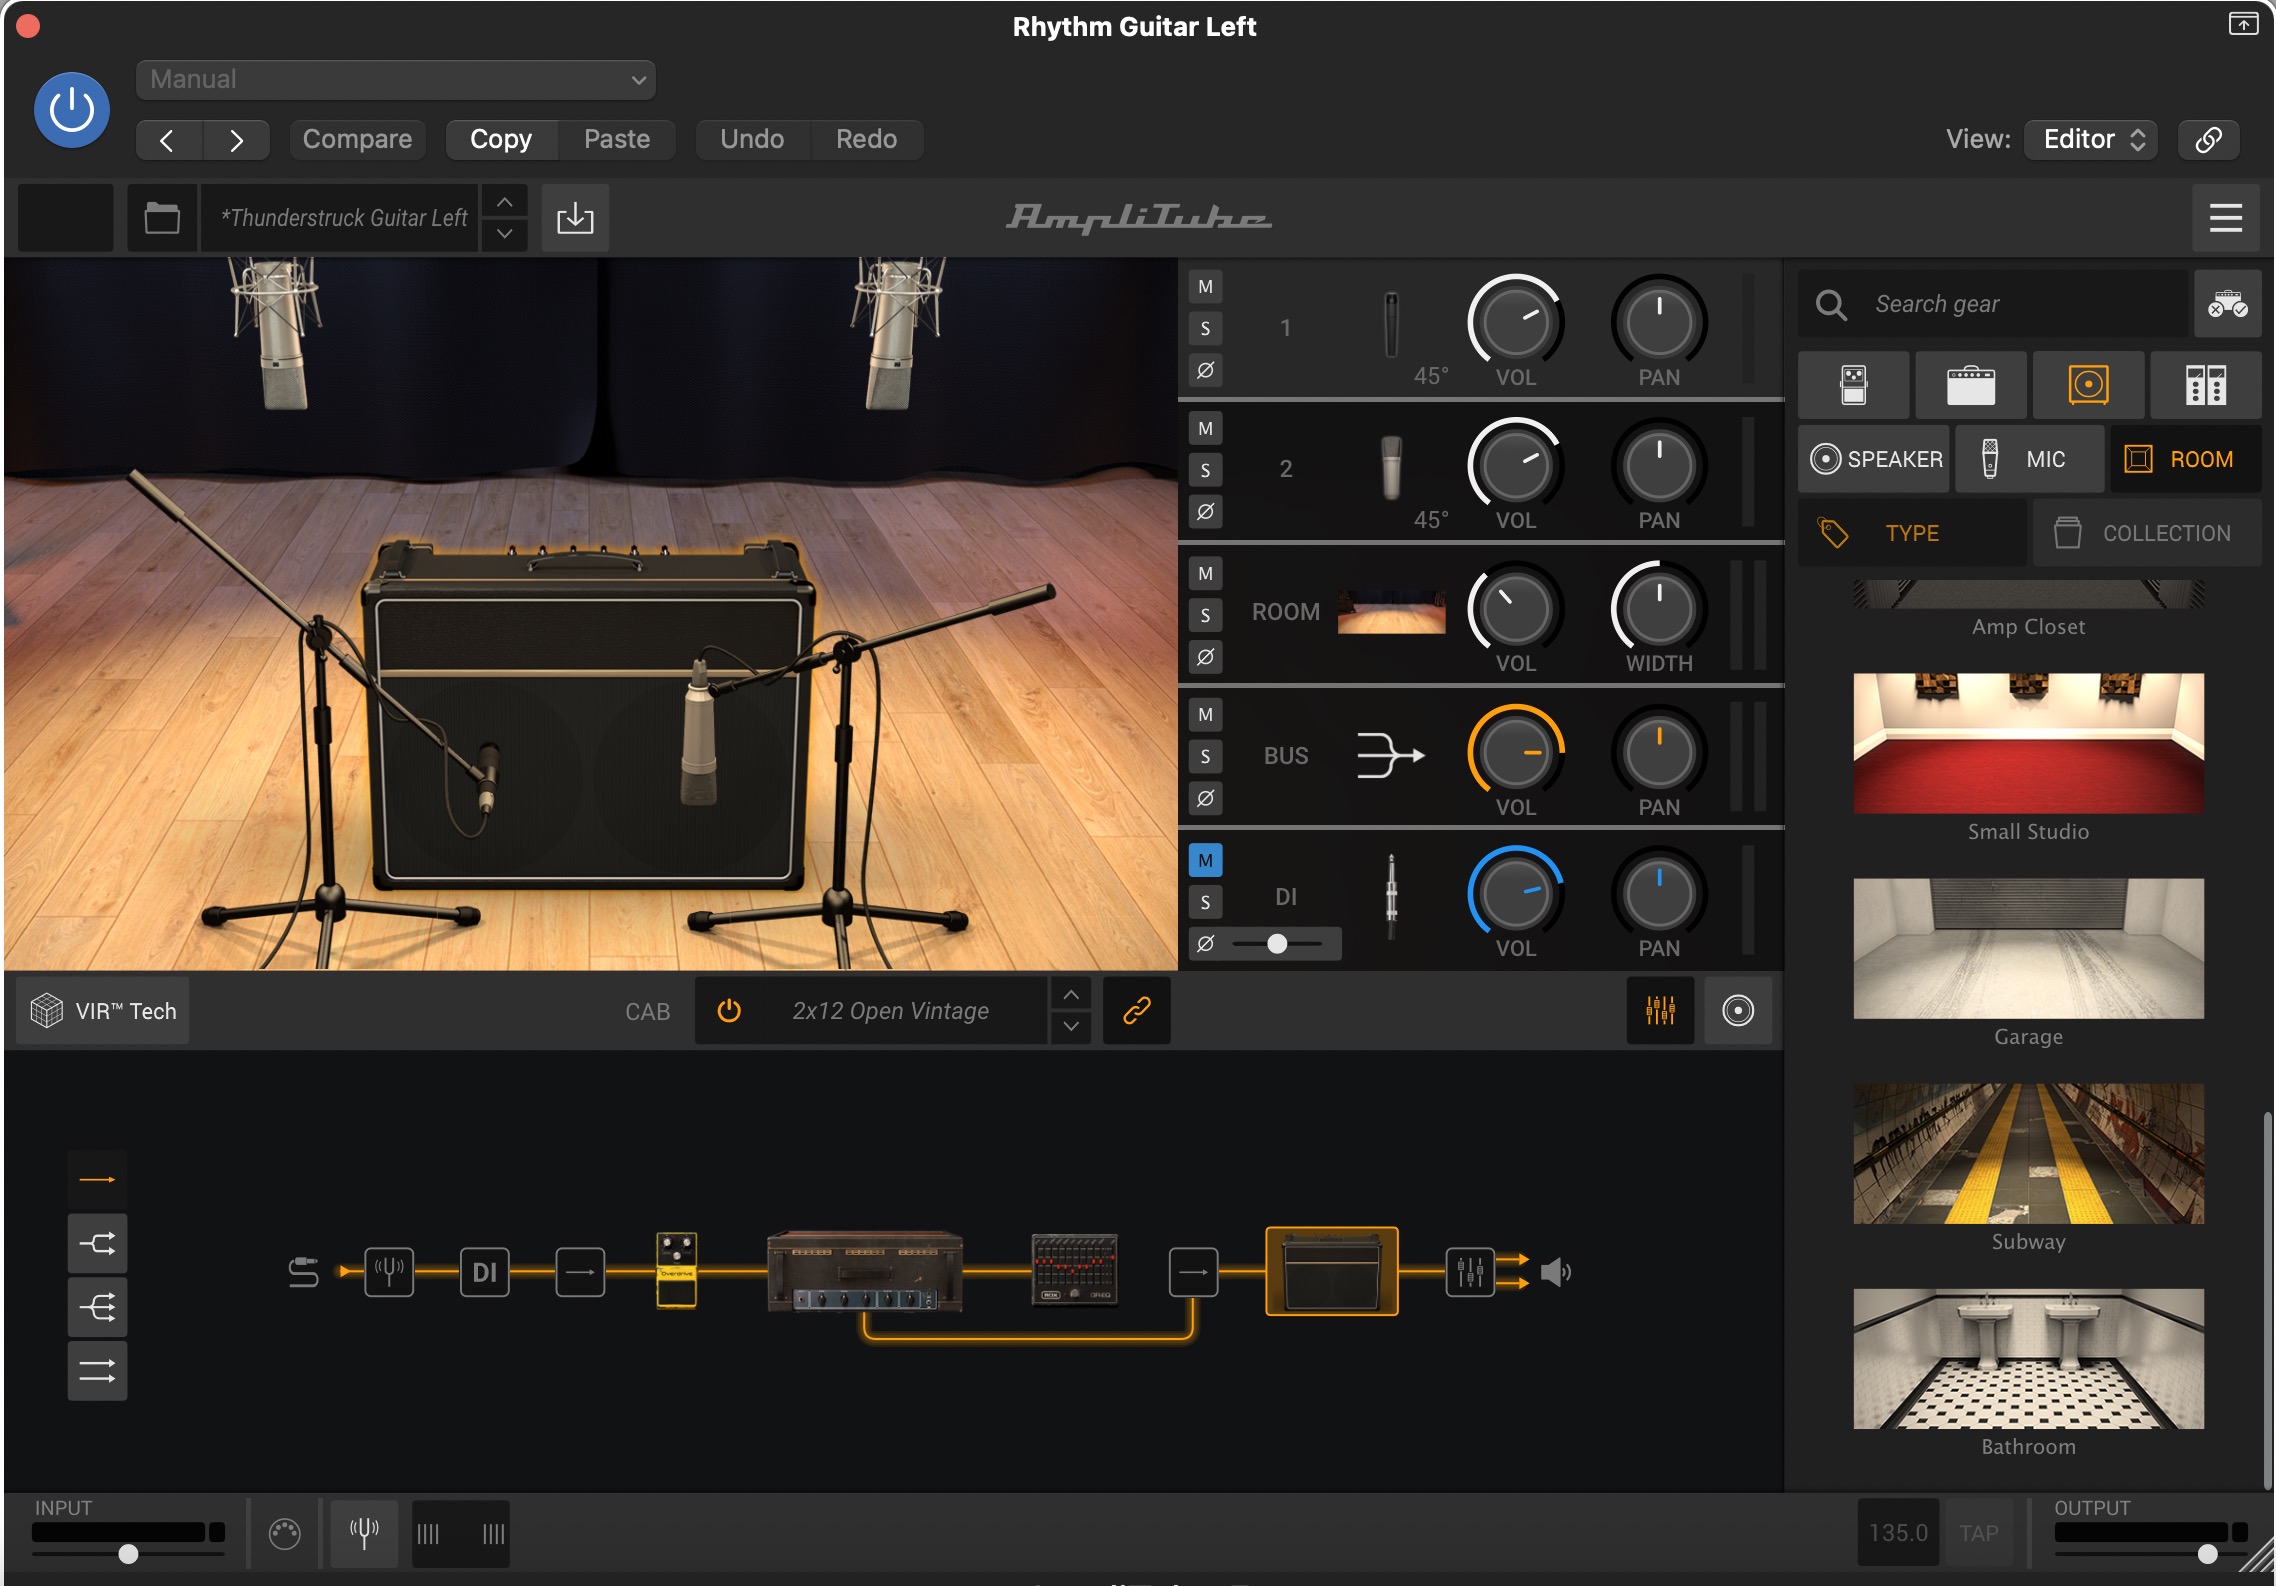Select the TYPE filter tab
Viewport: 2276px width, 1586px height.
coord(1912,533)
